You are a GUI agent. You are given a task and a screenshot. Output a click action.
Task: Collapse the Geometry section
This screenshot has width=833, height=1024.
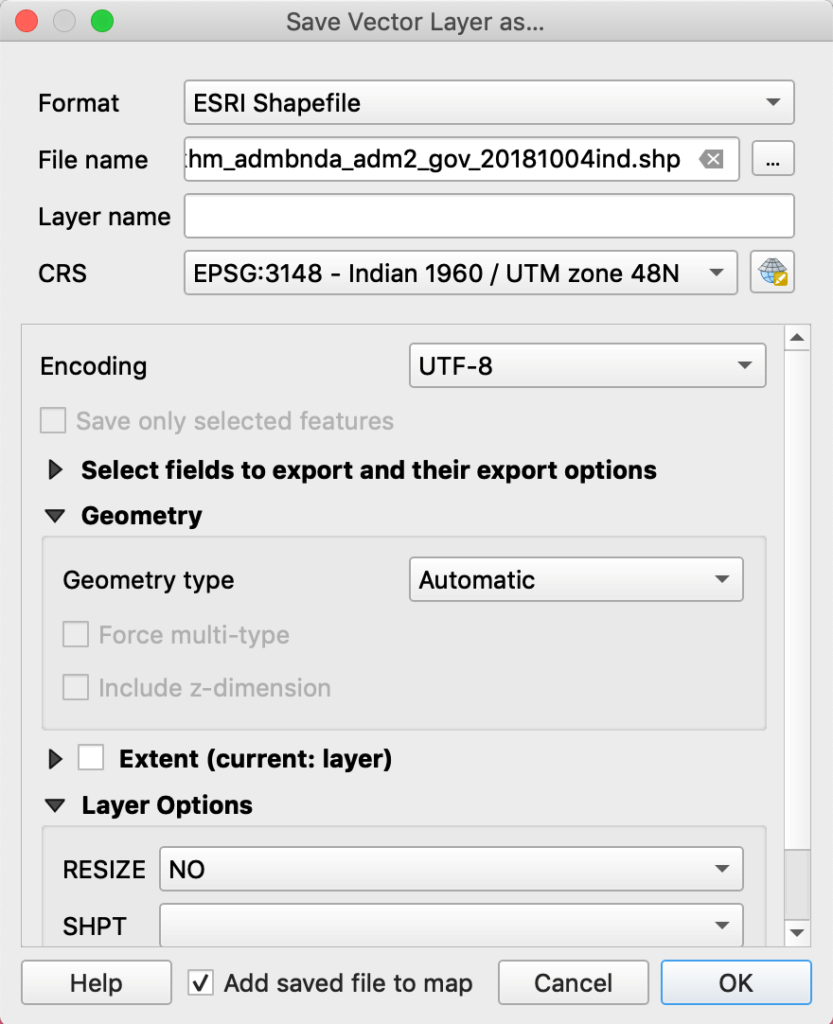pos(55,516)
